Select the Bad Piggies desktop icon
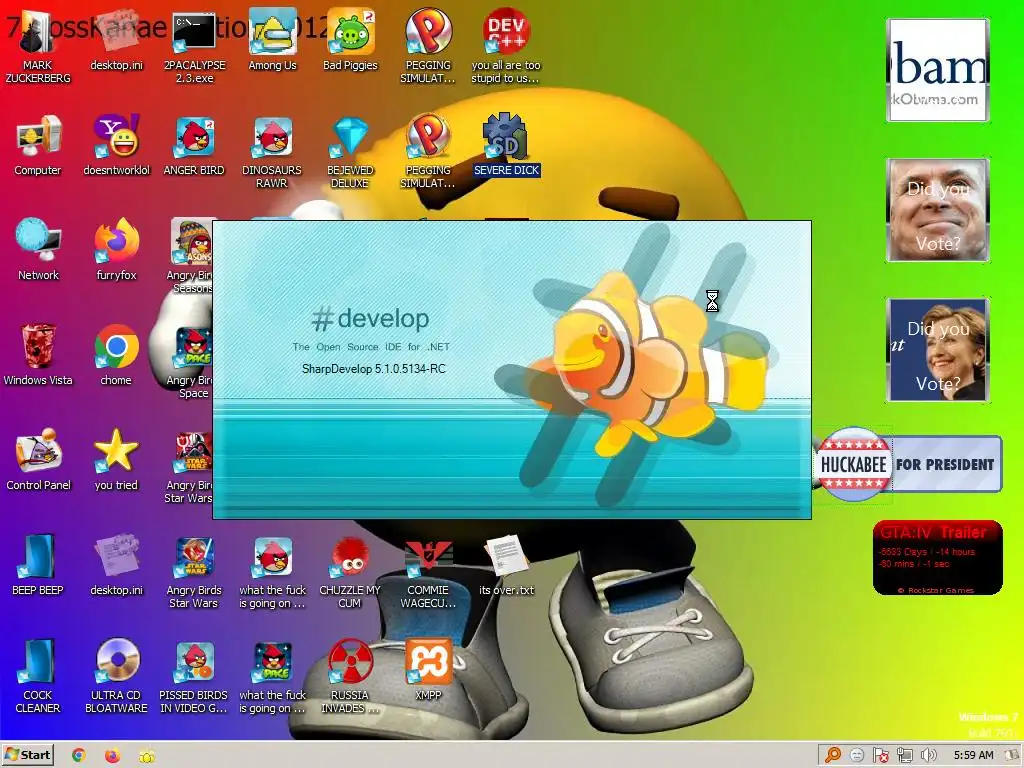Viewport: 1024px width, 768px height. (351, 40)
